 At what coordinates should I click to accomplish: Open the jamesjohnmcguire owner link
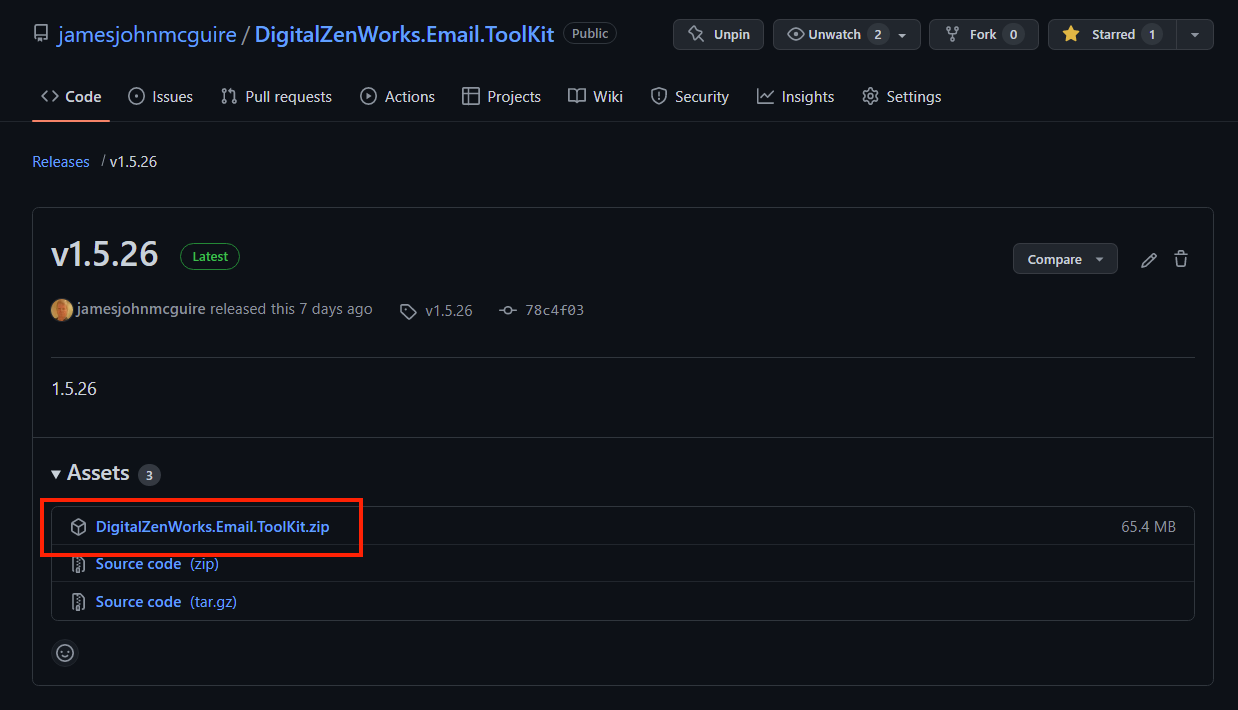tap(147, 34)
